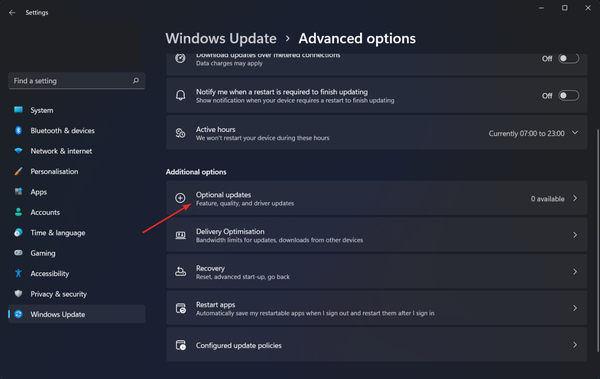
Task: Click 'Additional options' heading
Action: pyautogui.click(x=196, y=172)
